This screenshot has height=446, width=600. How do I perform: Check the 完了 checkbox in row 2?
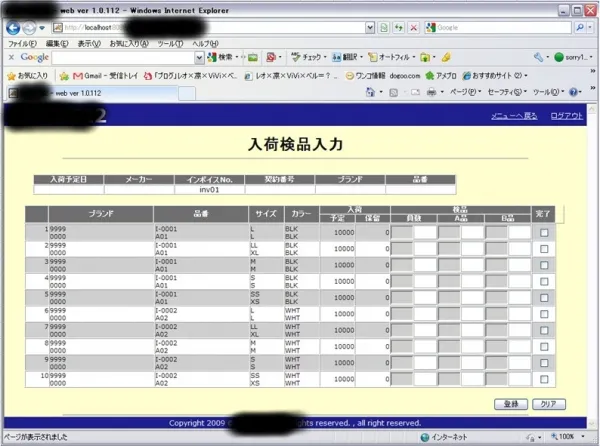click(544, 249)
